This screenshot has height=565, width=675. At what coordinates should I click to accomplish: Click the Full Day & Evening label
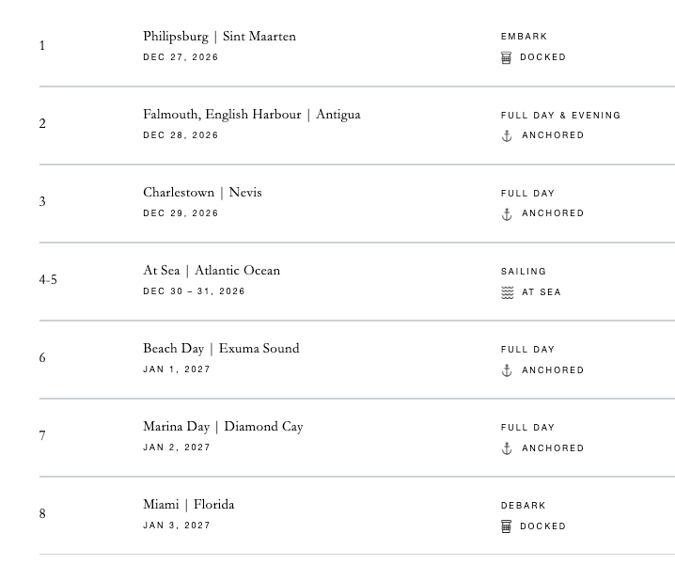[560, 115]
